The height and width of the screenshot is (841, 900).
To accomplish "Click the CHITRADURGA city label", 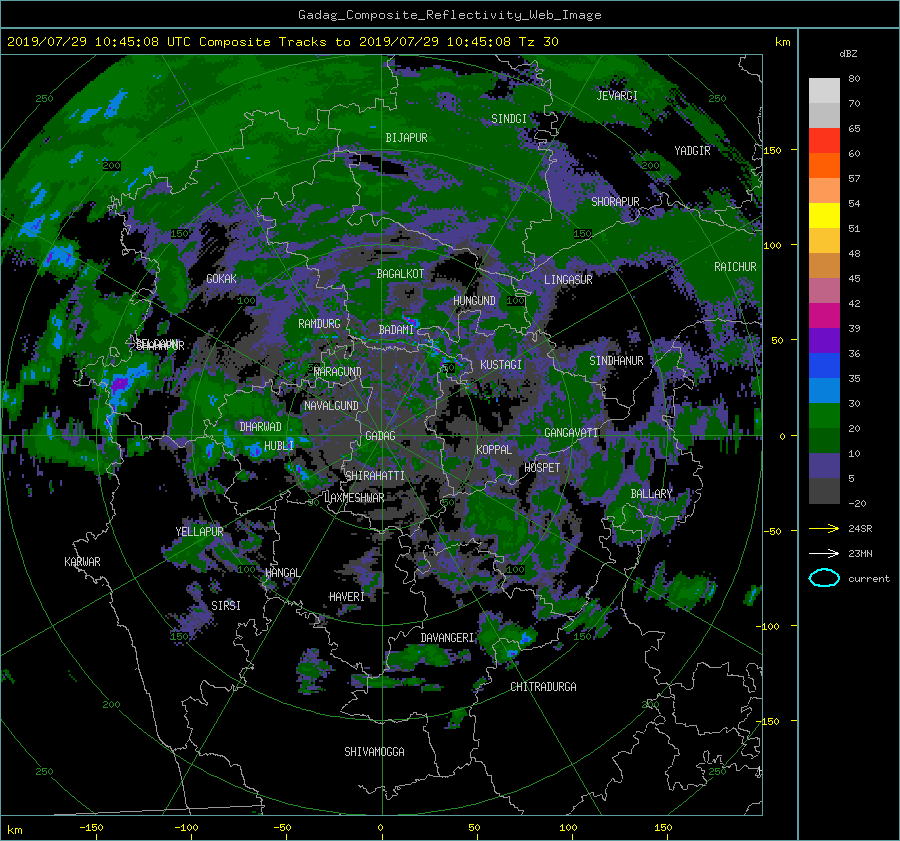I will coord(543,687).
